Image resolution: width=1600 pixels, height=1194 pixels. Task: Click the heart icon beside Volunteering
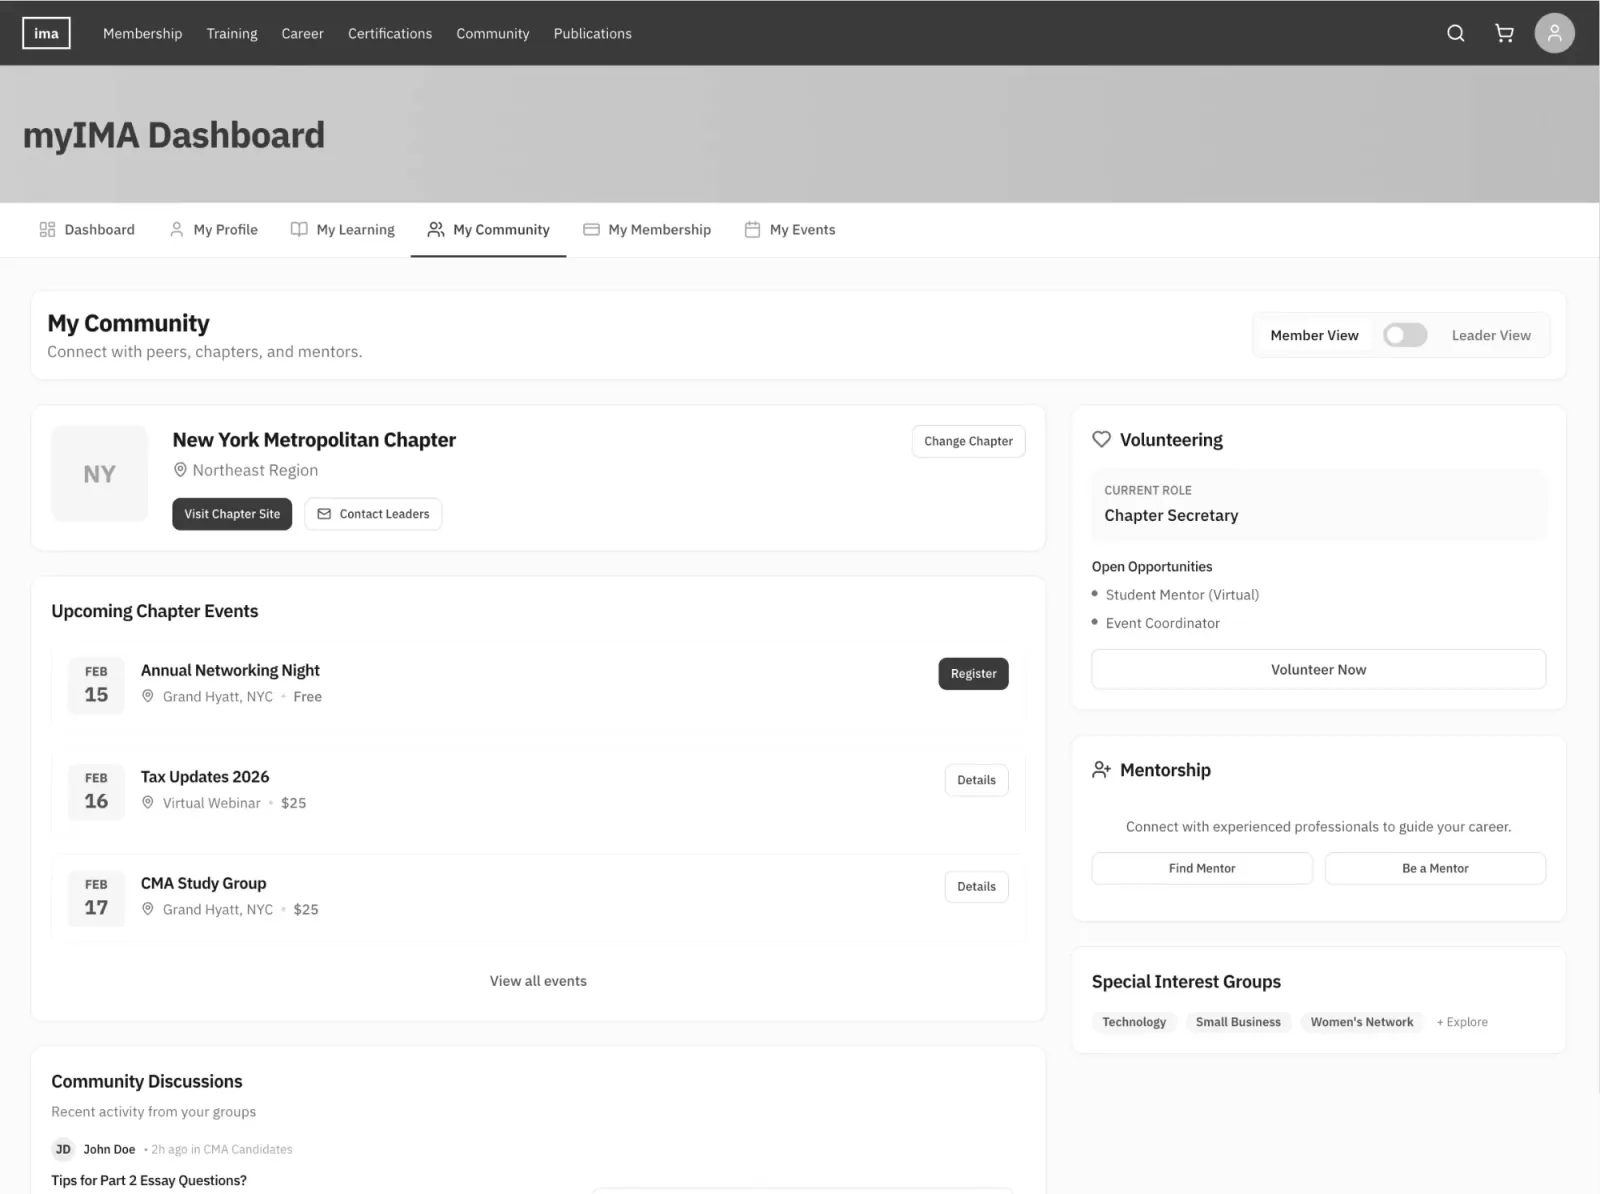click(x=1101, y=439)
